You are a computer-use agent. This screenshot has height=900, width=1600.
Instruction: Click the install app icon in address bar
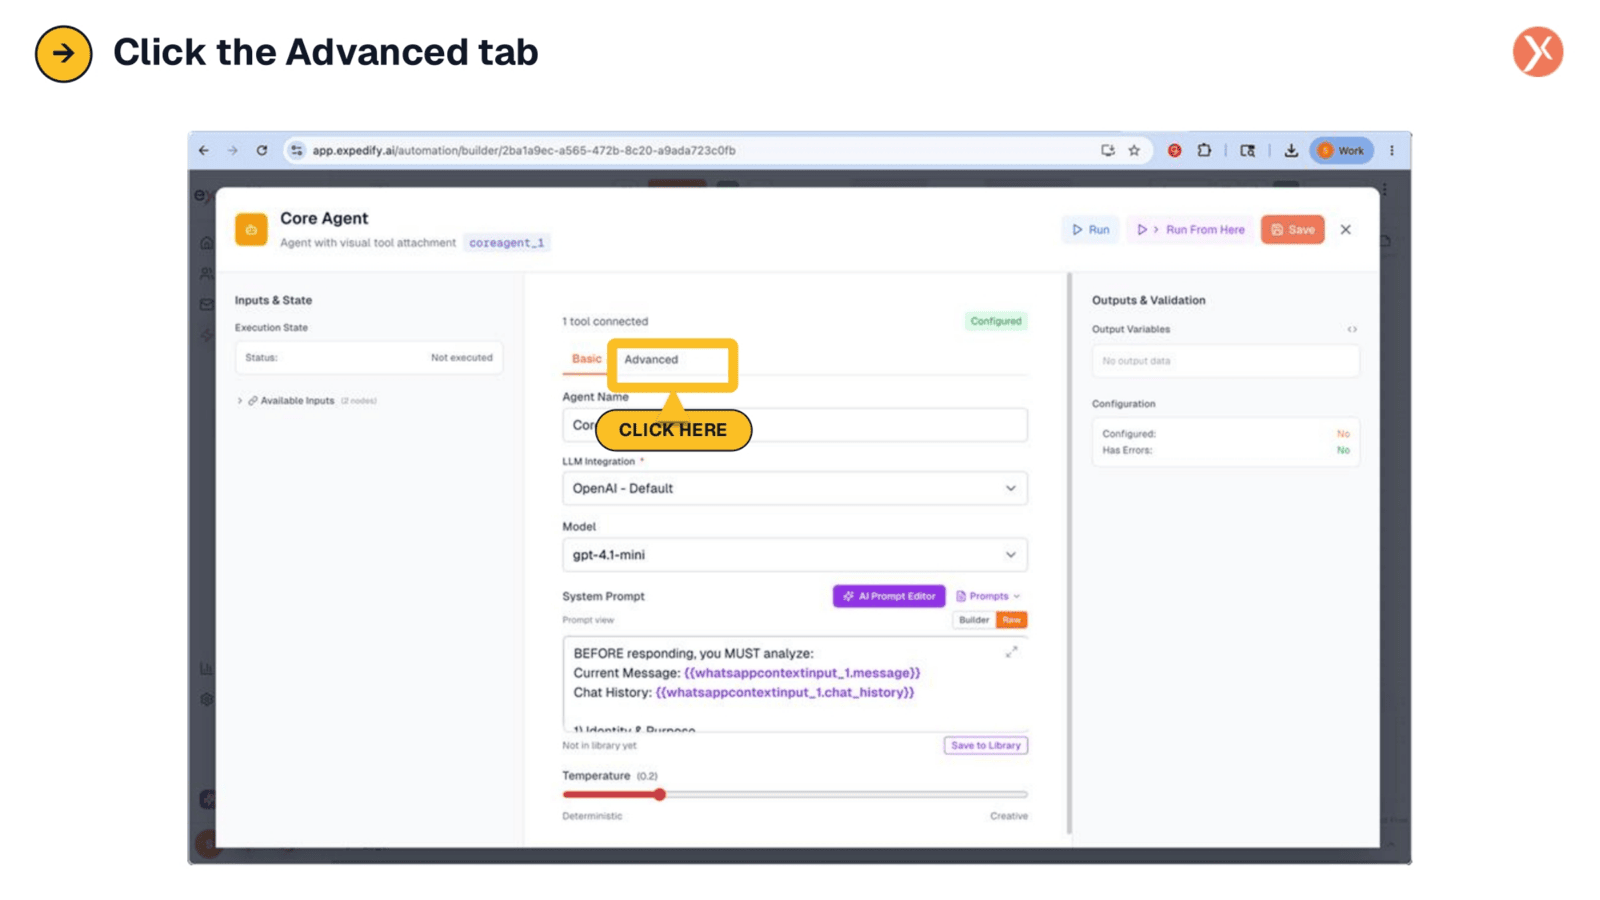coord(1108,150)
